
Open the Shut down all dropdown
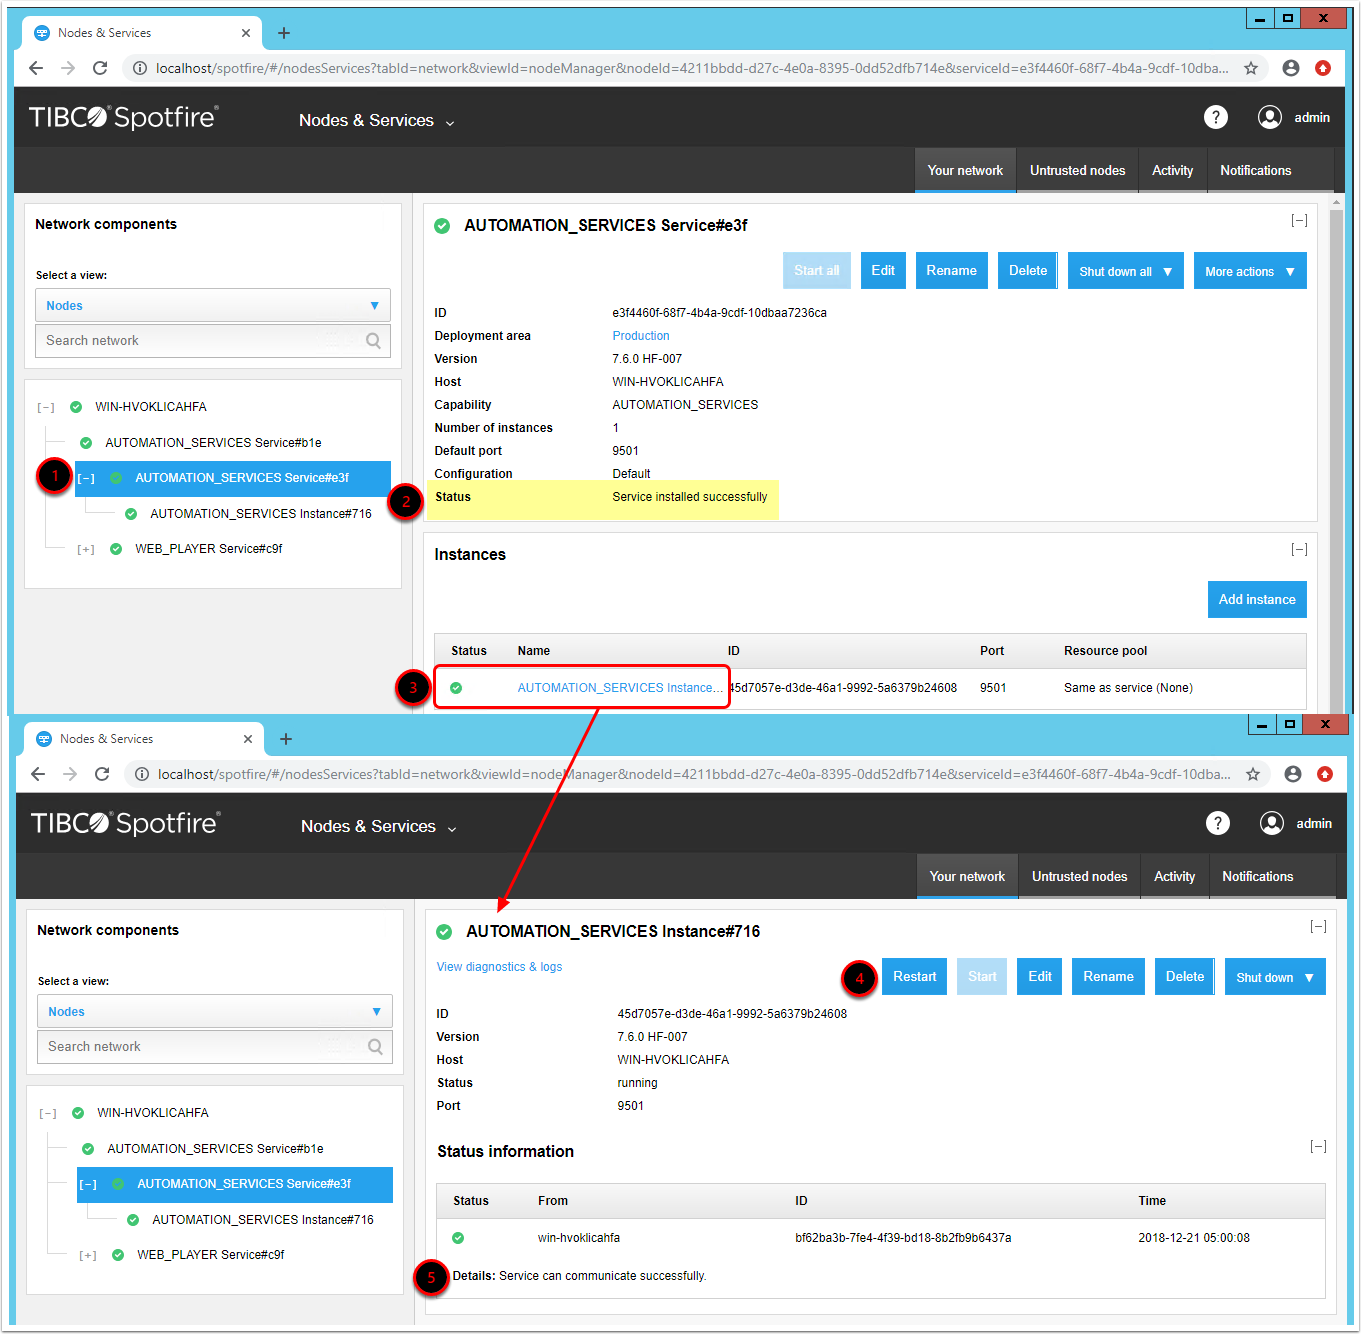[x=1126, y=271]
